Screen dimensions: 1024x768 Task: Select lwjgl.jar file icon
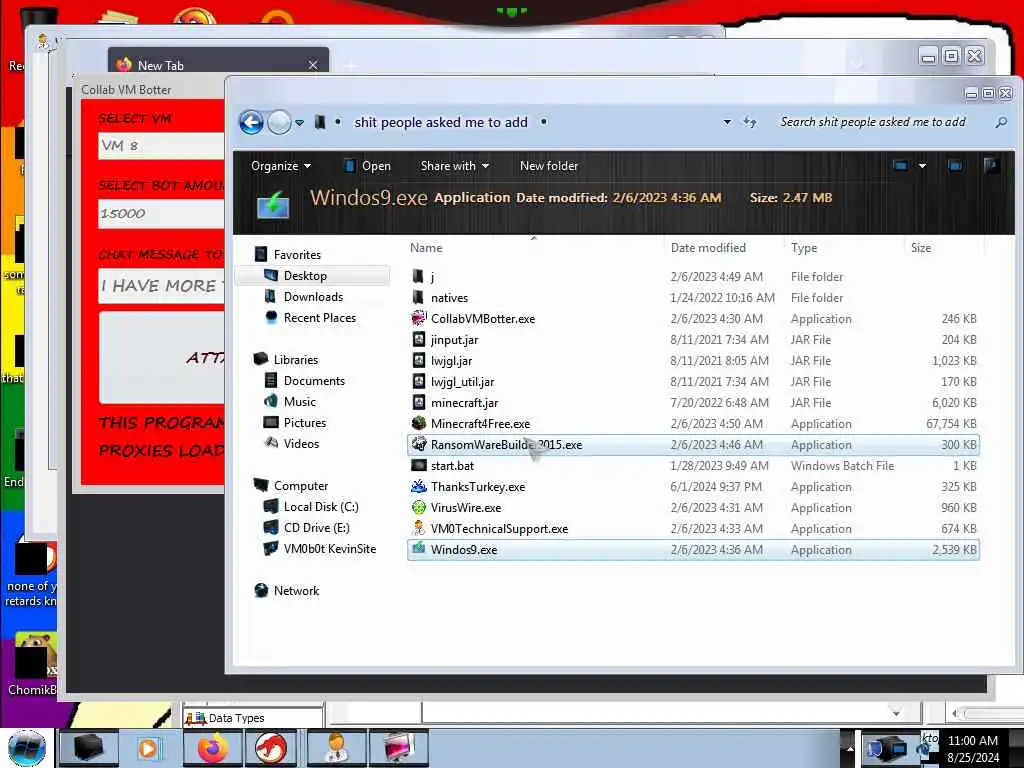[418, 360]
